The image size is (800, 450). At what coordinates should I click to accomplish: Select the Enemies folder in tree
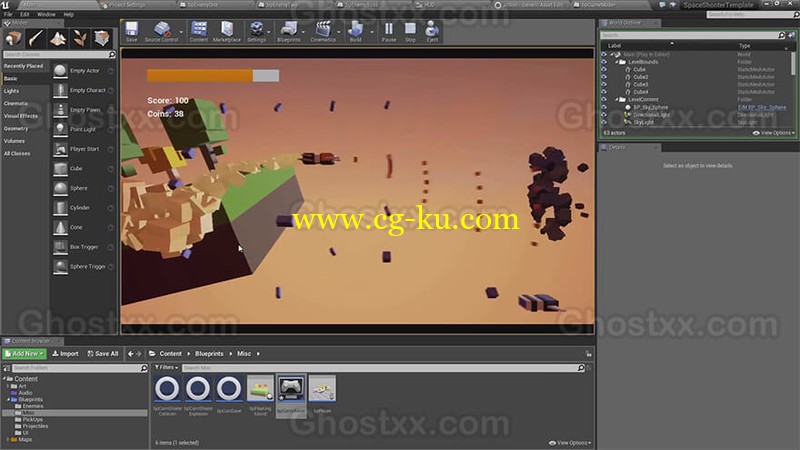pos(33,406)
